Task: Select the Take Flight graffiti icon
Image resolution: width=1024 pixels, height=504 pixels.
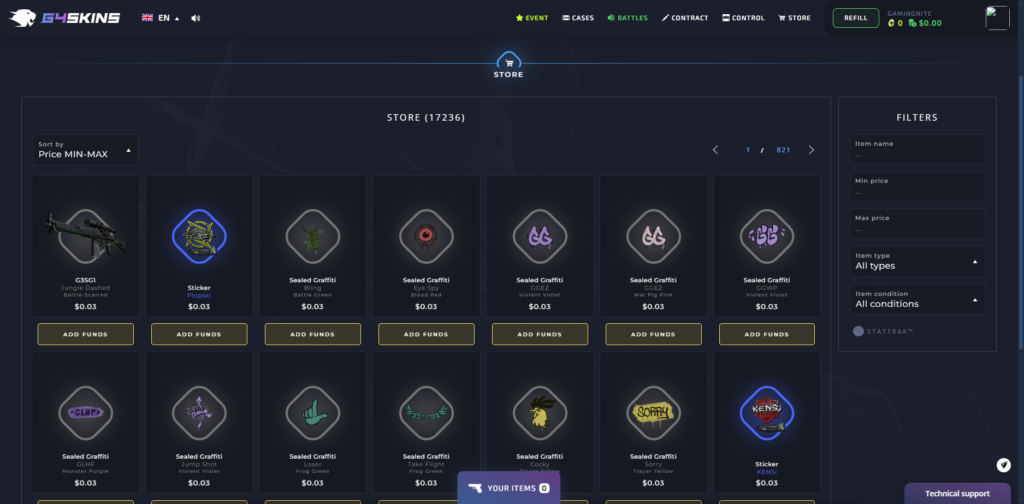Action: [426, 413]
